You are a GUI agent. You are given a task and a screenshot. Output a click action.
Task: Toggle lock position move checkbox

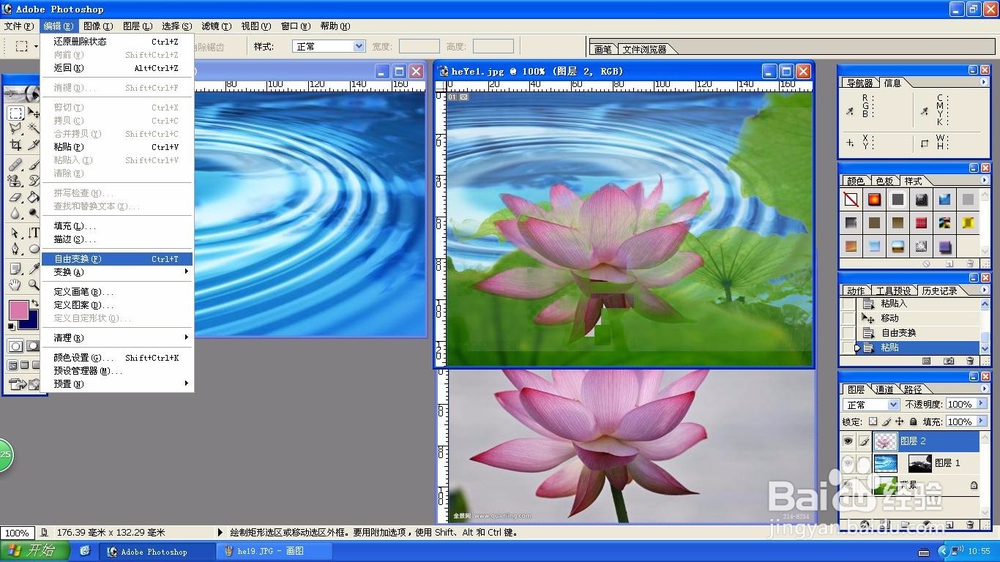899,422
